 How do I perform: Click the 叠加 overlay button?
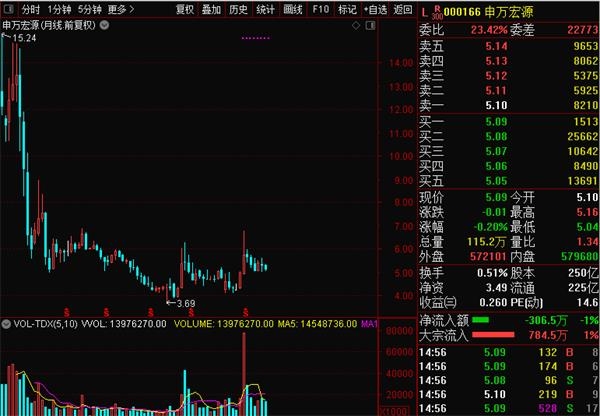point(212,9)
